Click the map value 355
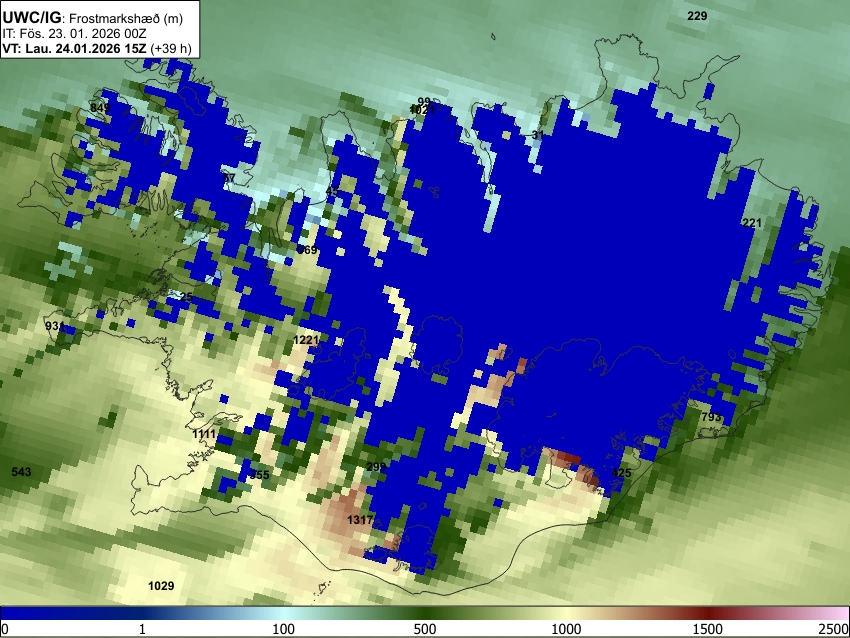Image resolution: width=850 pixels, height=638 pixels. (259, 475)
